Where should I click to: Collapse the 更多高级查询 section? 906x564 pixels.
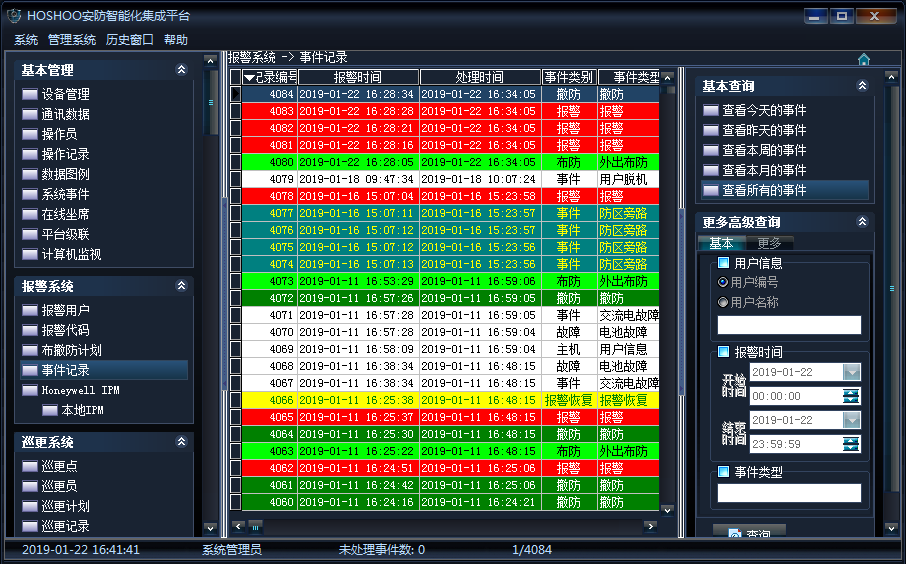coord(863,222)
